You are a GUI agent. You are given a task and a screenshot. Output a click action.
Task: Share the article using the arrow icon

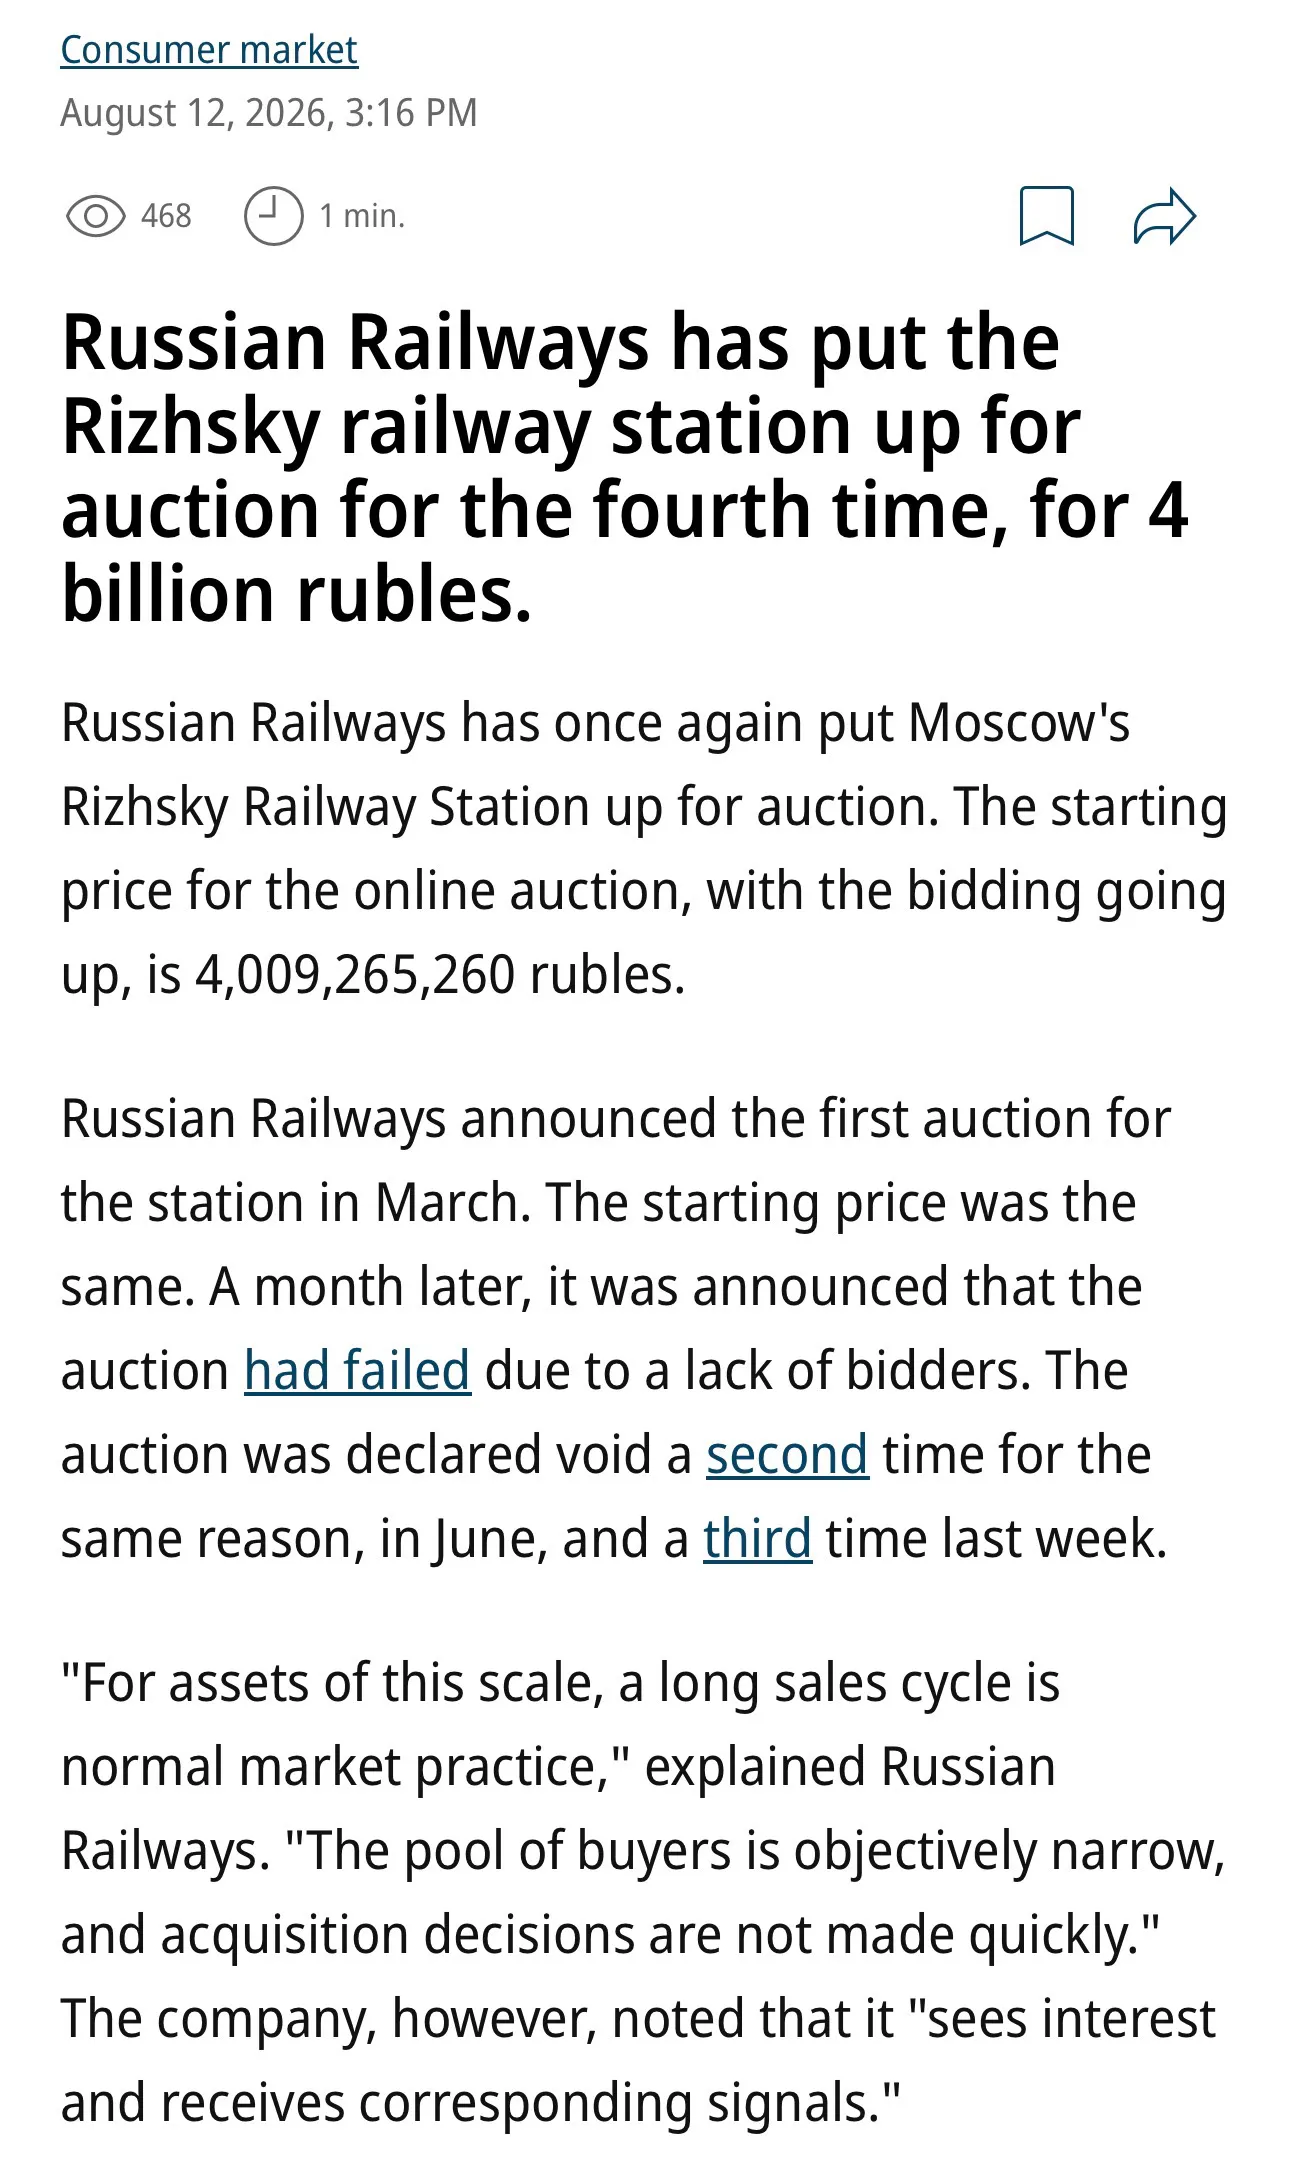[1165, 216]
